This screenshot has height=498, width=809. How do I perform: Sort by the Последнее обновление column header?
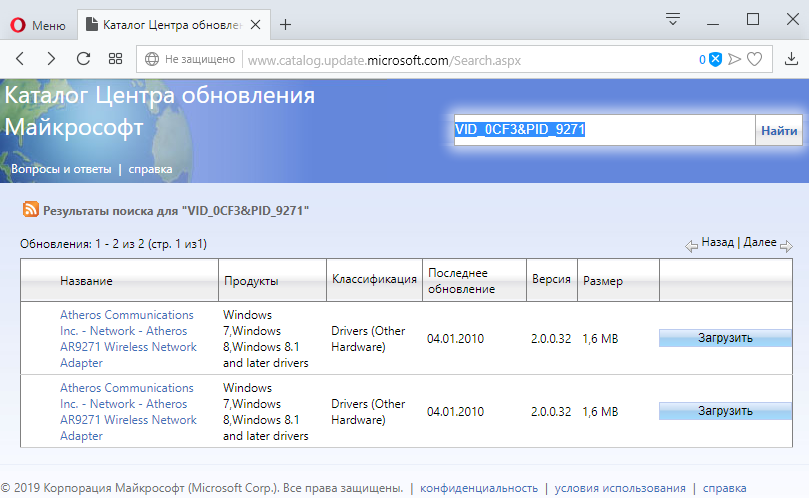(461, 281)
